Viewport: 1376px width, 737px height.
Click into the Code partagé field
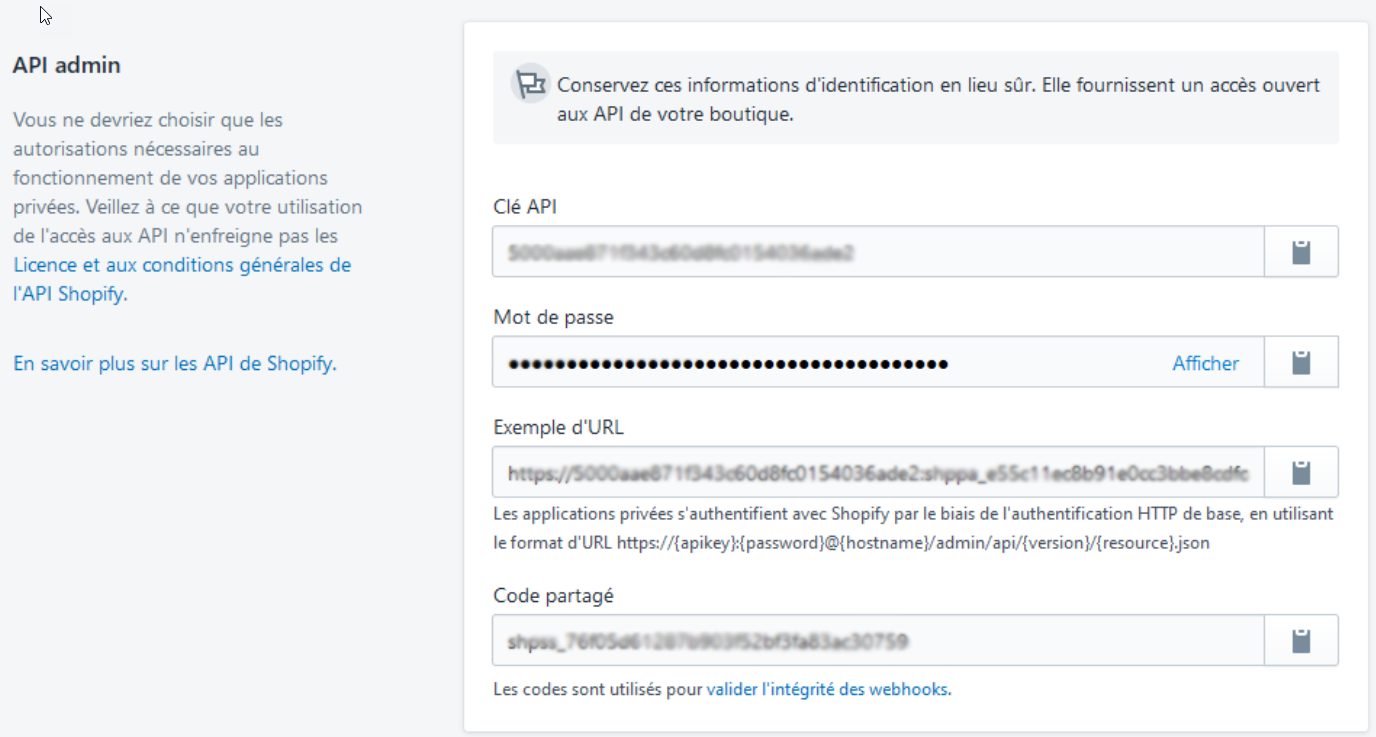[x=878, y=640]
